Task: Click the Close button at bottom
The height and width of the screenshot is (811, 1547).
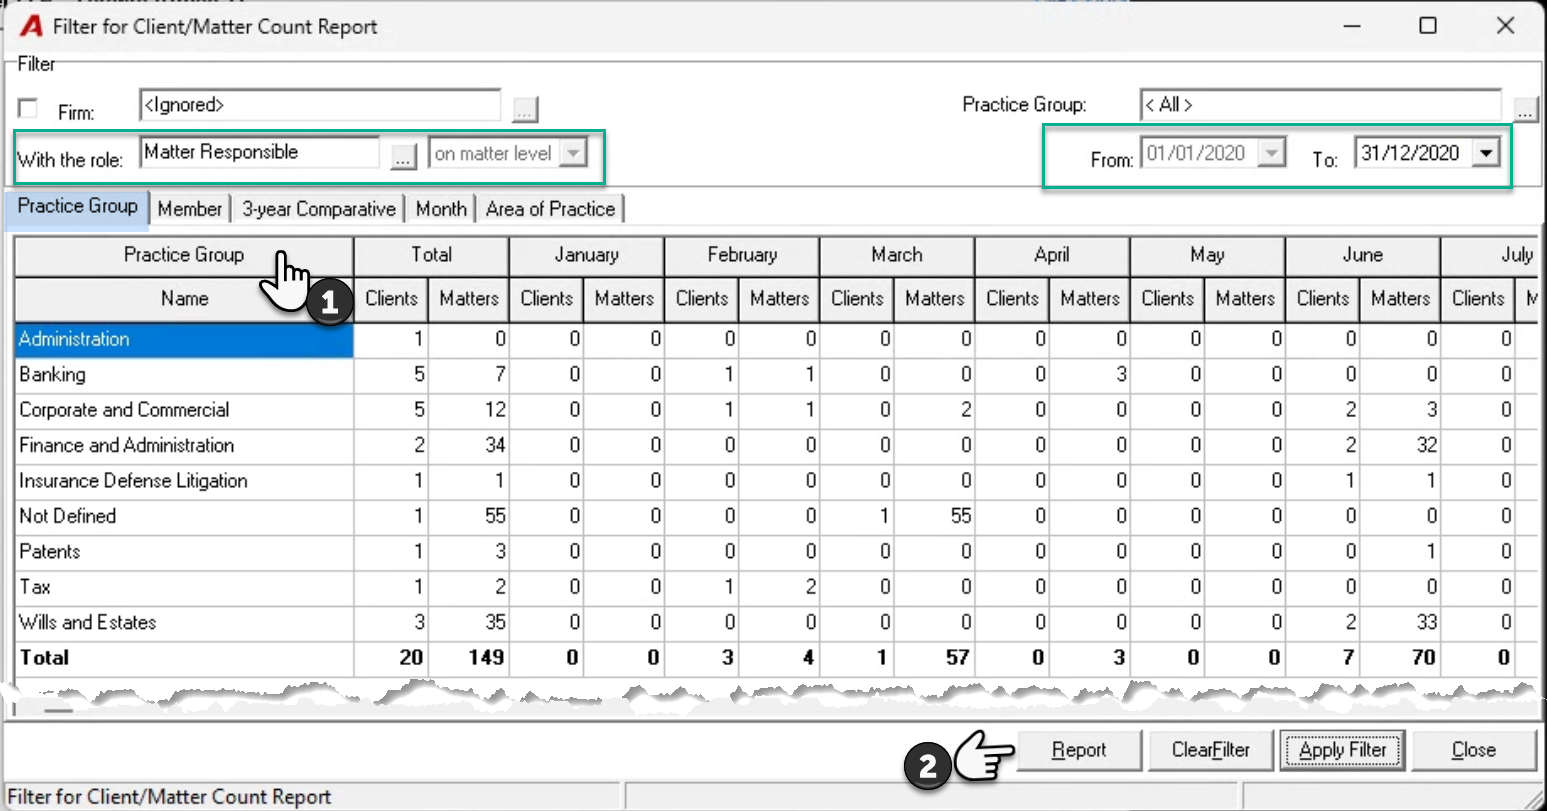Action: pos(1474,750)
